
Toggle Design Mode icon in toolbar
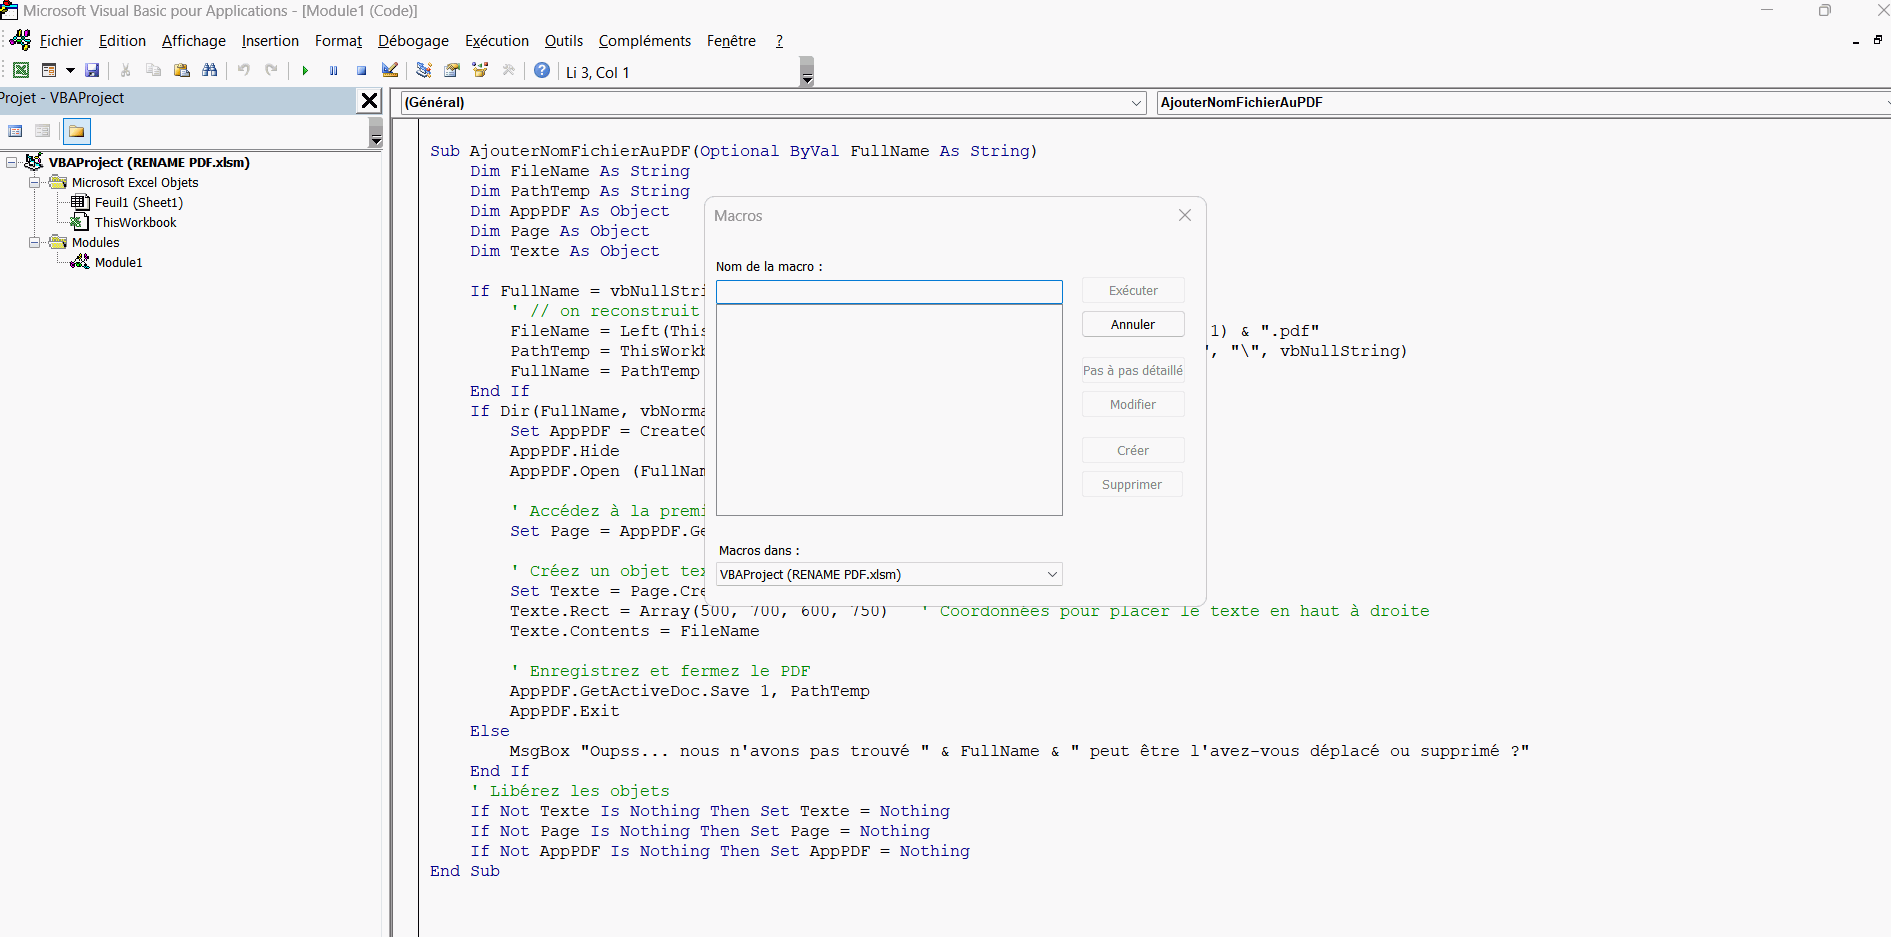(x=390, y=70)
